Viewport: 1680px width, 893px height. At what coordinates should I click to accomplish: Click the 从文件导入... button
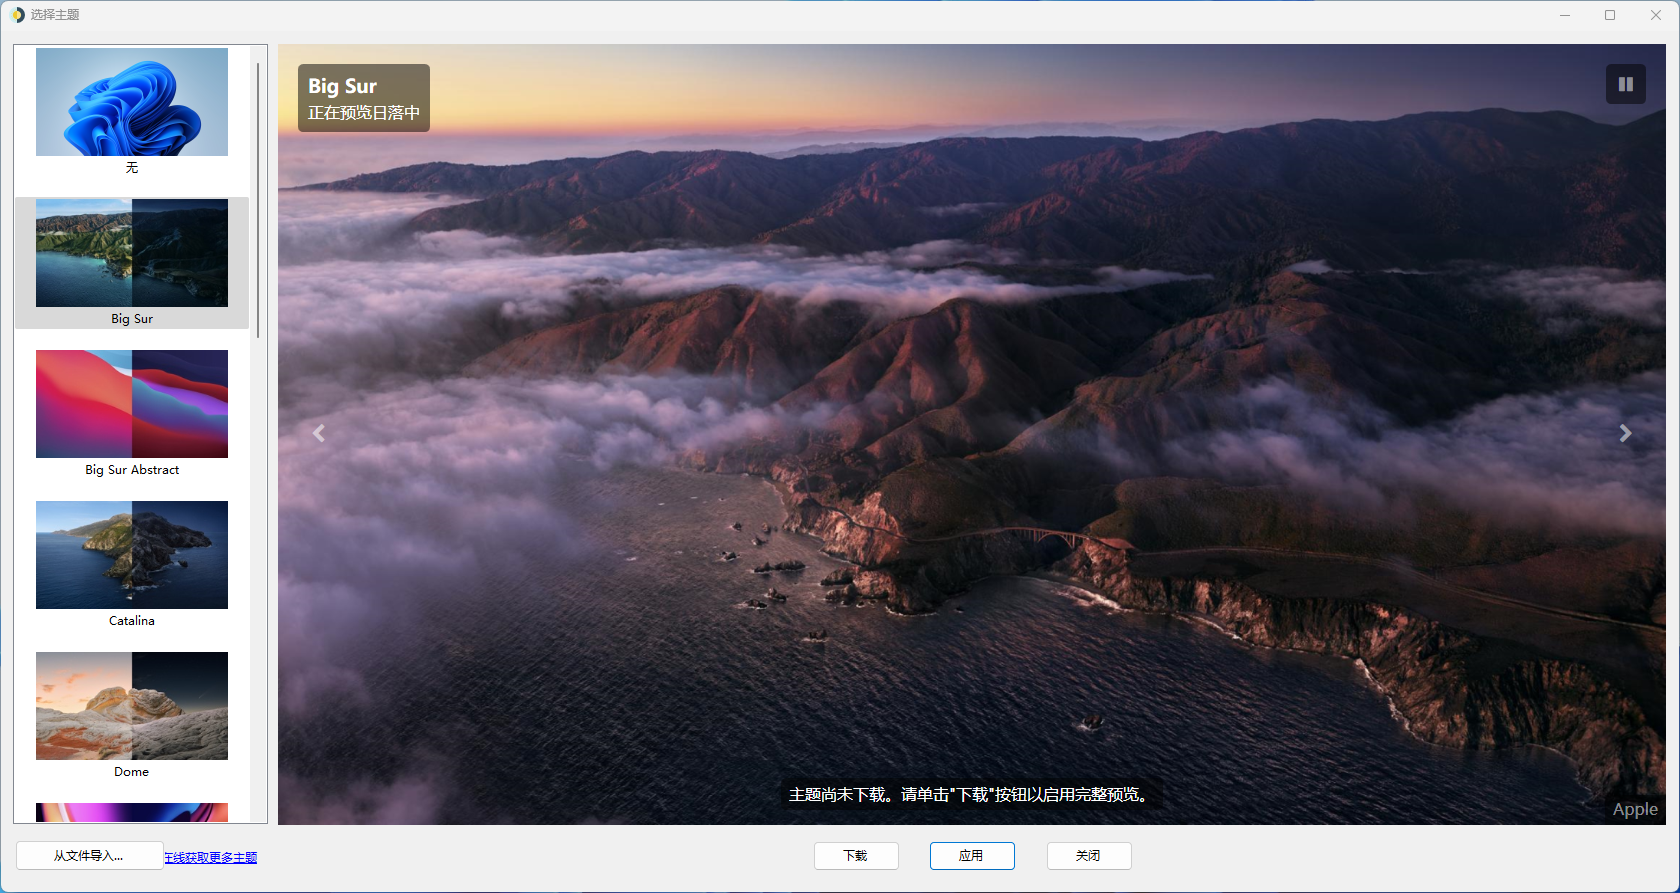(89, 856)
